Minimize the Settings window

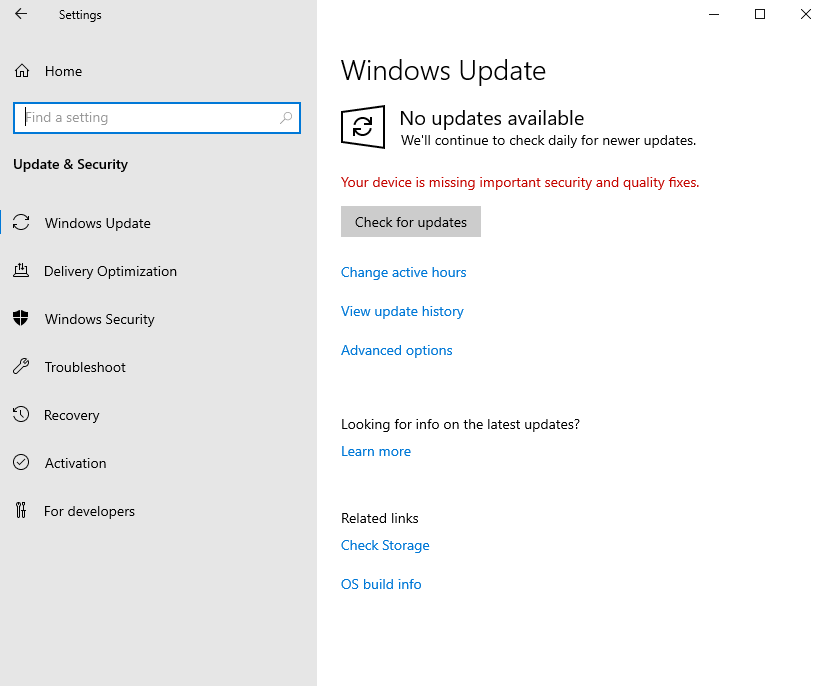pyautogui.click(x=713, y=14)
